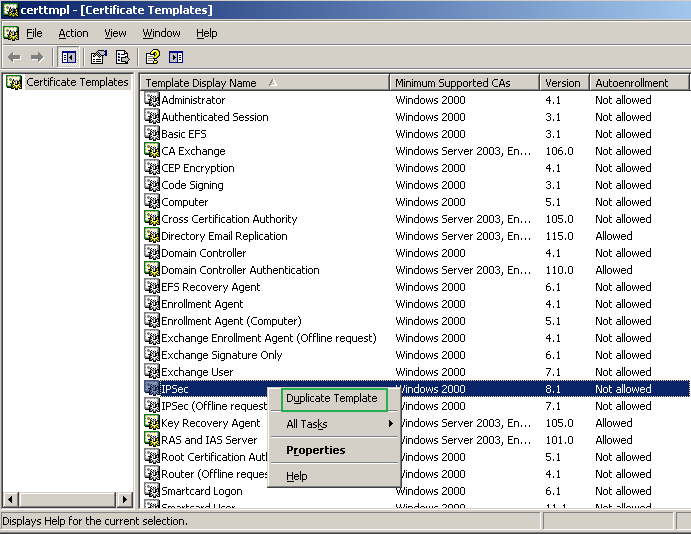
Task: Open the File menu
Action: [x=34, y=33]
